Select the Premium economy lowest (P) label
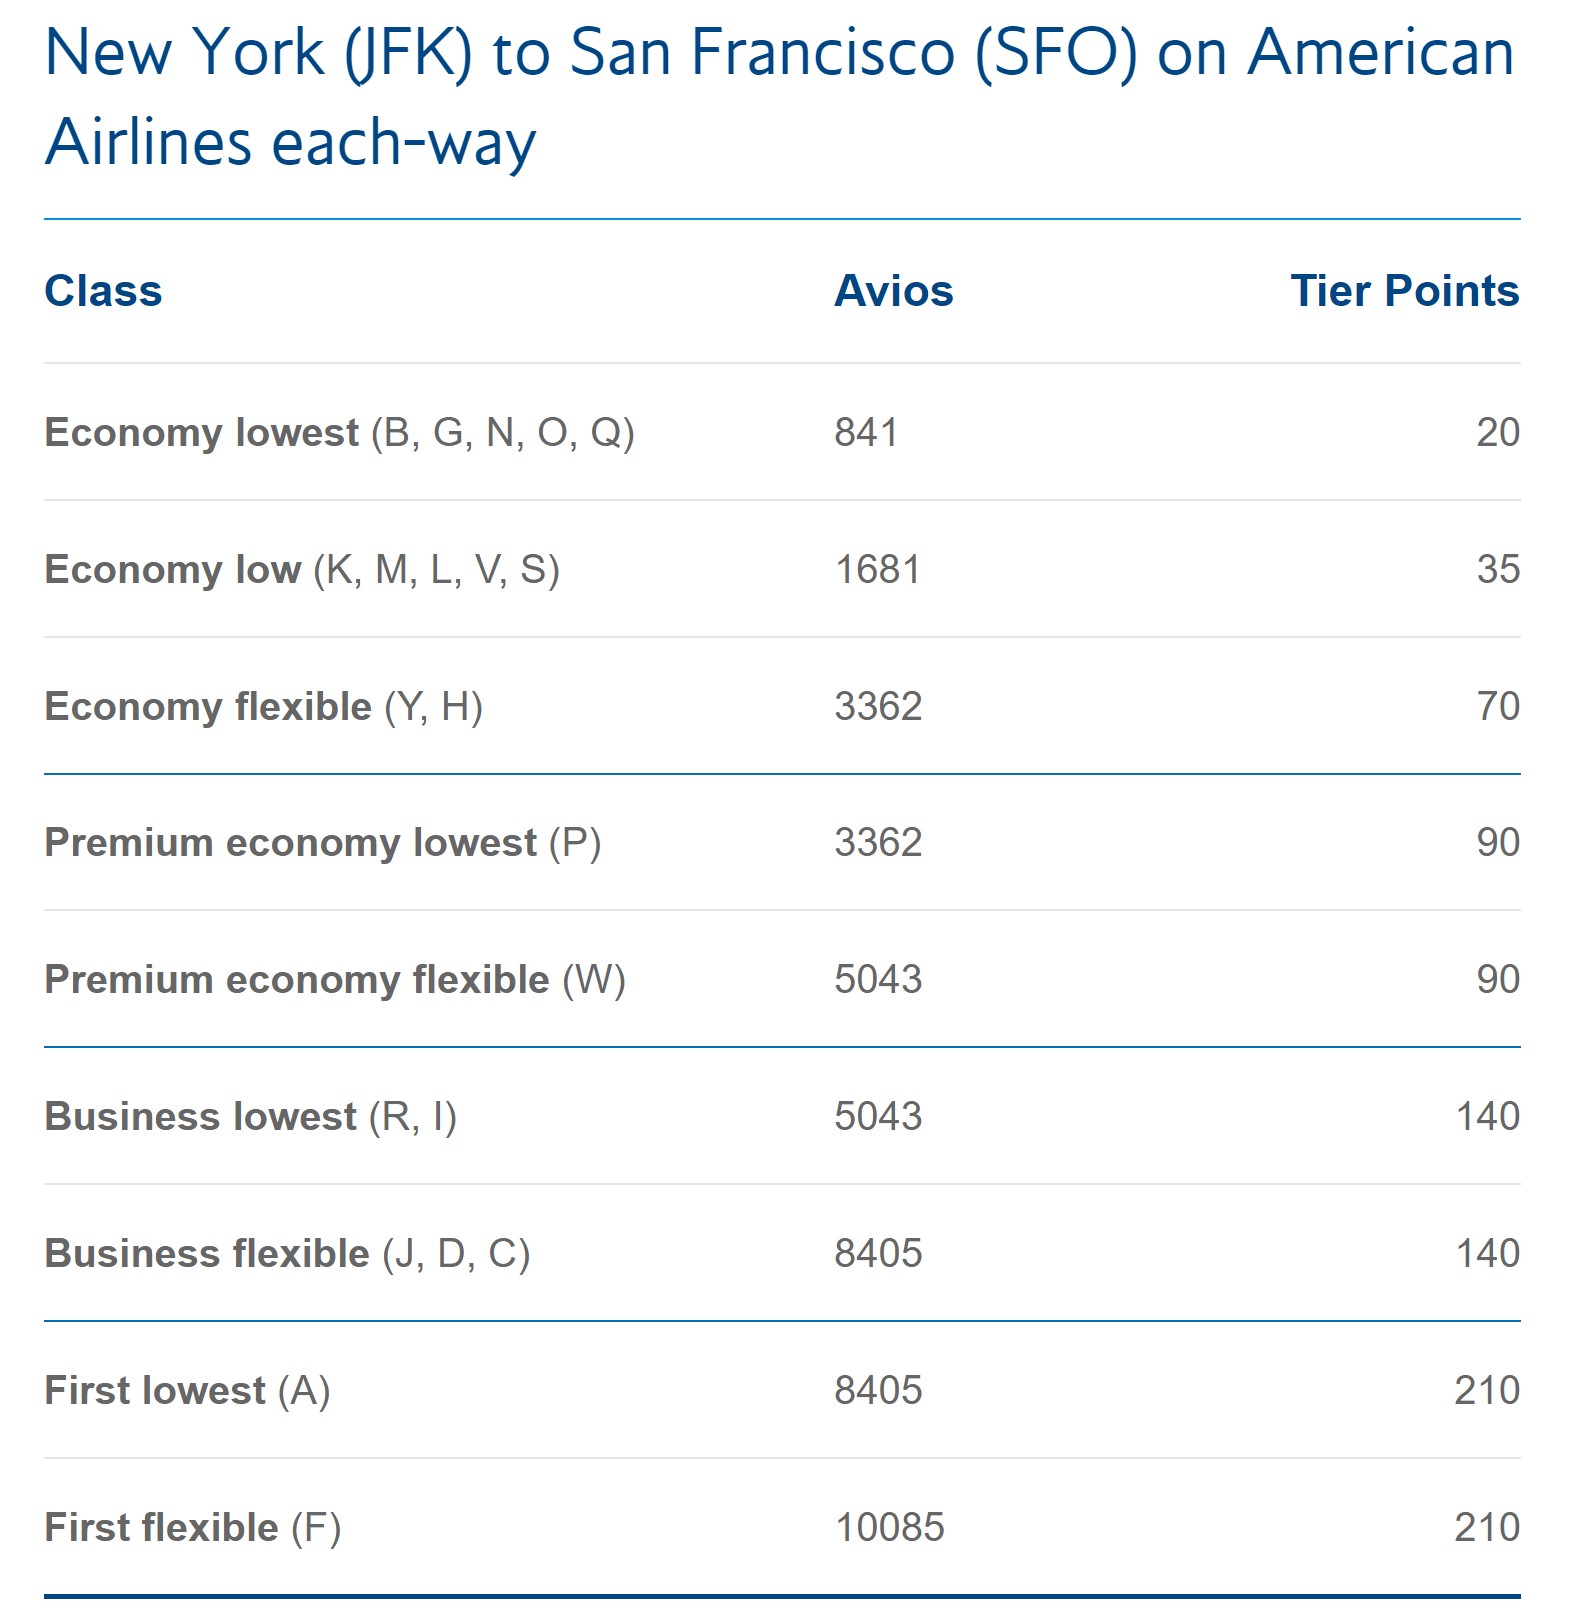Viewport: 1572px width, 1610px height. point(323,843)
